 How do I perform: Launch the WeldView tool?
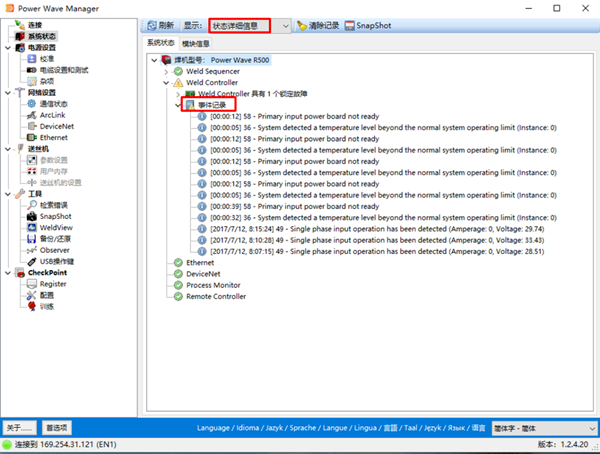coord(56,227)
